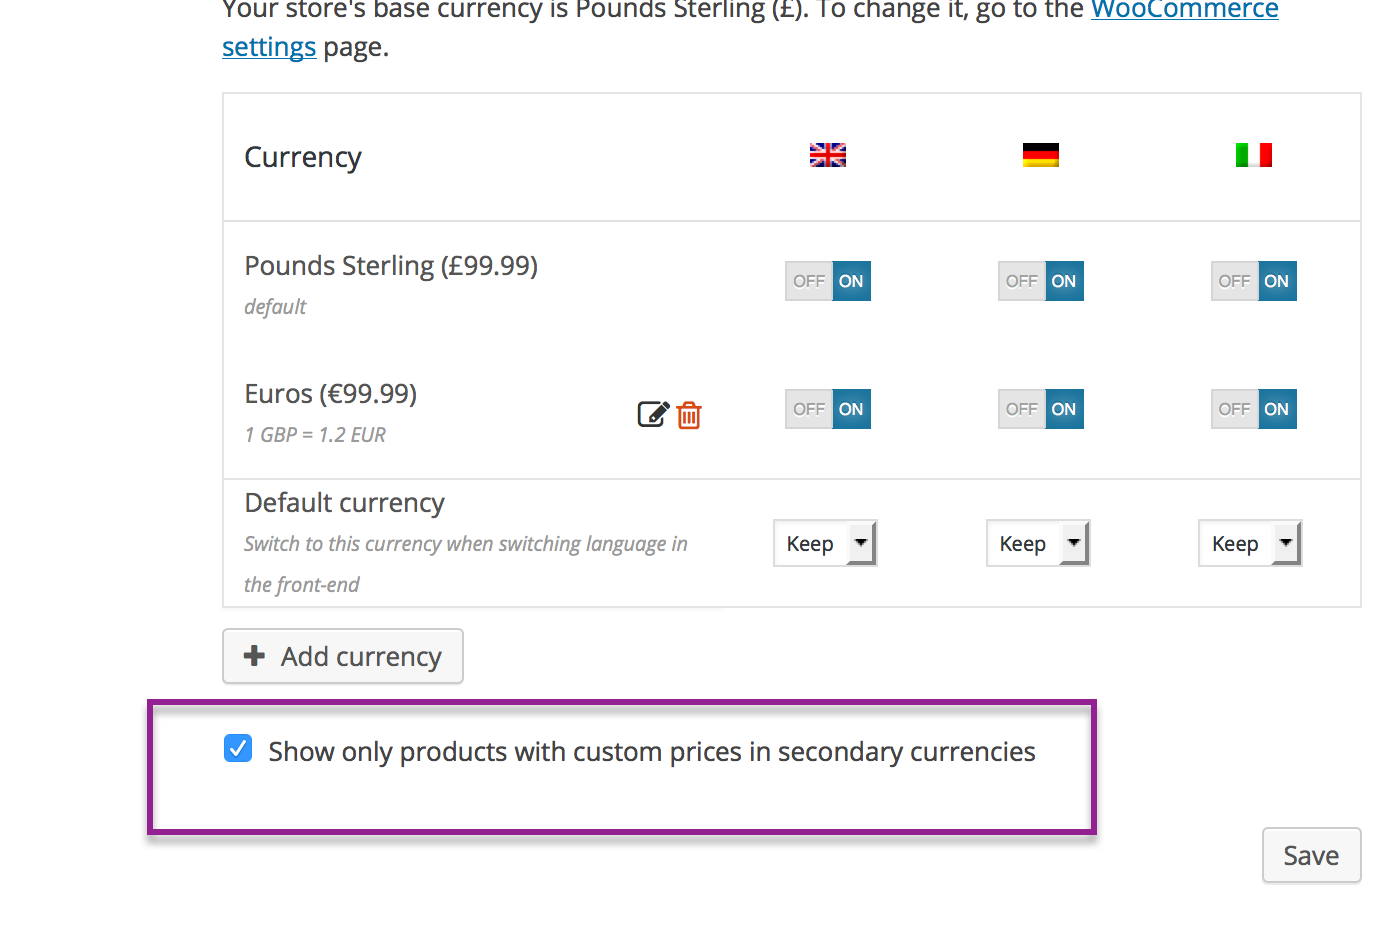Open the WooCommerce settings link
Image resolution: width=1400 pixels, height=928 pixels.
1184,10
